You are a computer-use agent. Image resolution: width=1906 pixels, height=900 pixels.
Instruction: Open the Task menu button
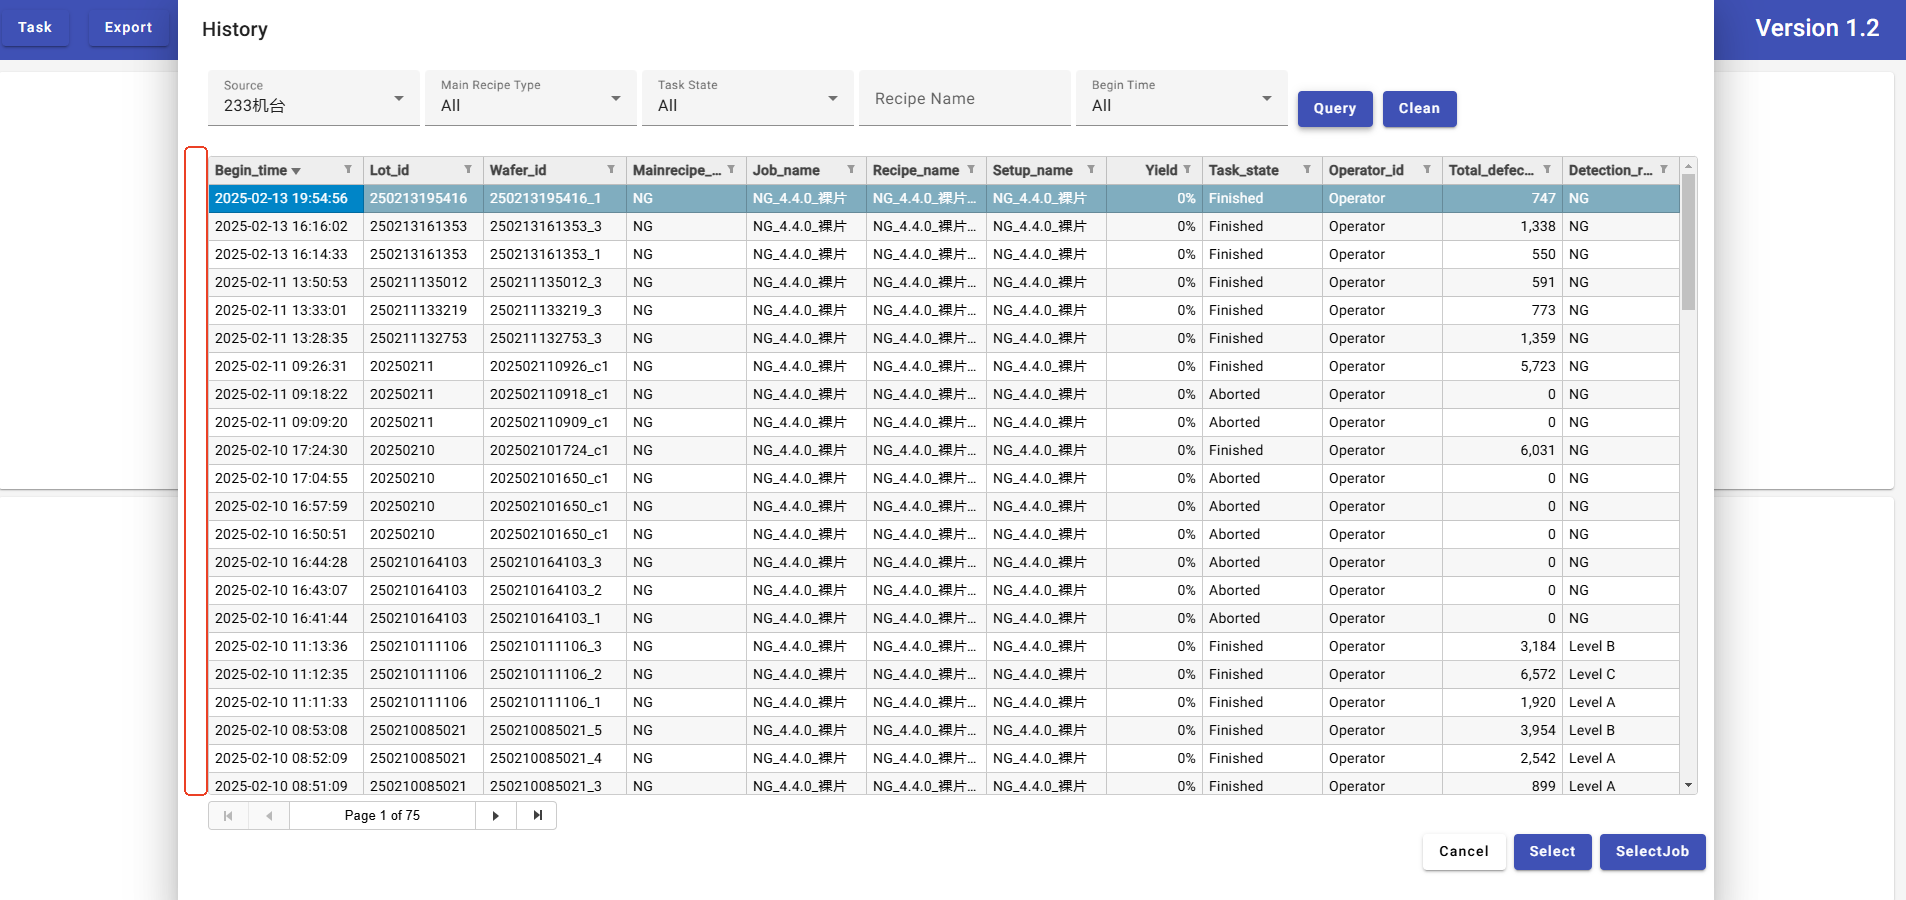[35, 27]
